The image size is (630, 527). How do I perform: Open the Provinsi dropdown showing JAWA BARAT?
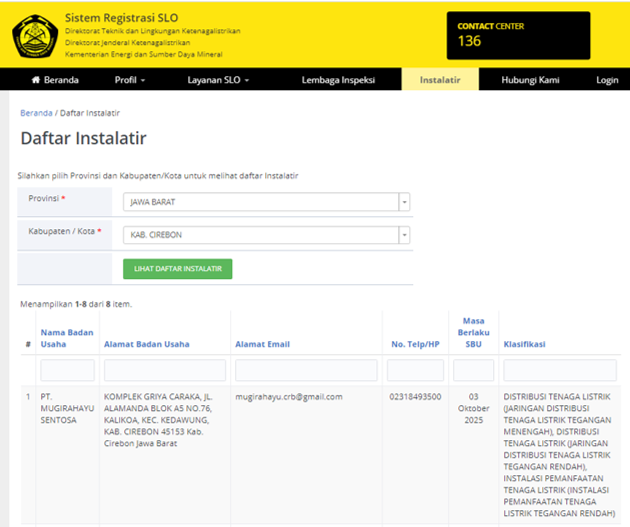click(x=266, y=202)
